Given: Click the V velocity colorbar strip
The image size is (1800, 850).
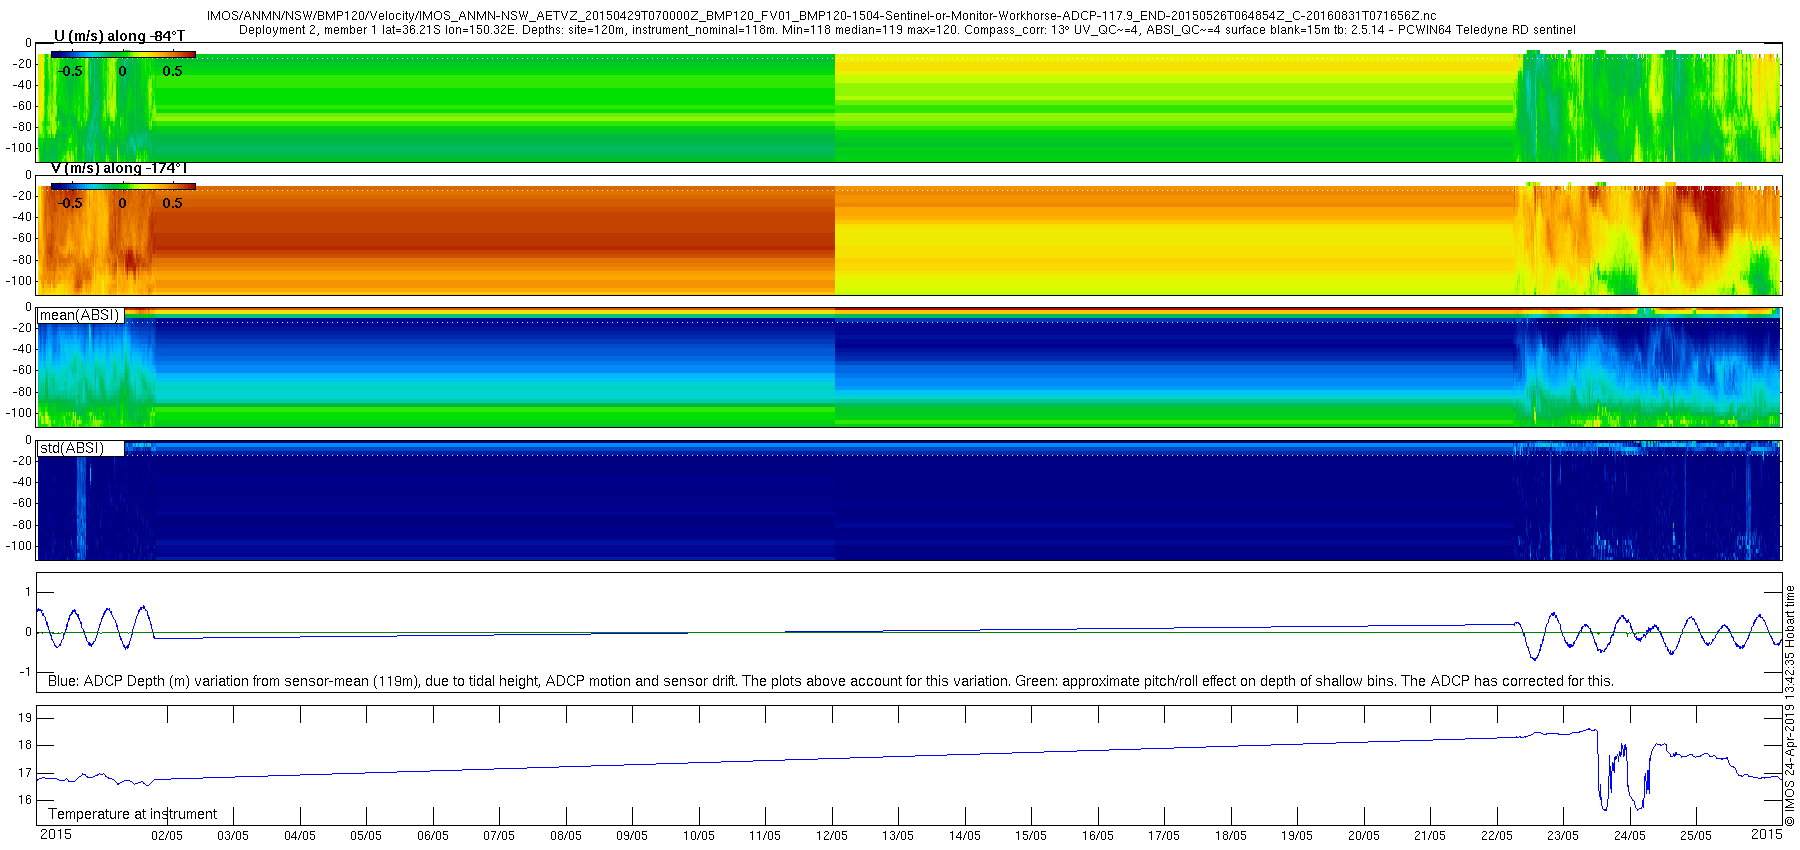Looking at the screenshot, I should pos(123,186).
